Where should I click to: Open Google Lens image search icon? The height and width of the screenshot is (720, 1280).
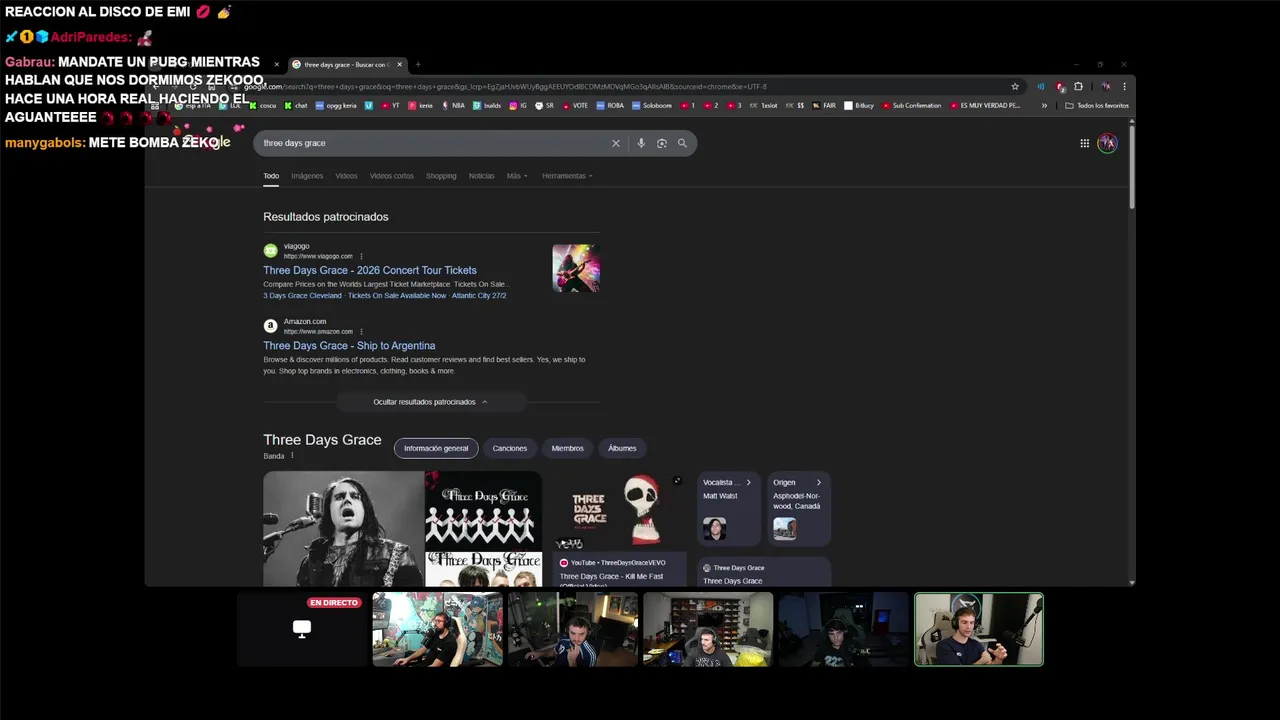pos(662,143)
